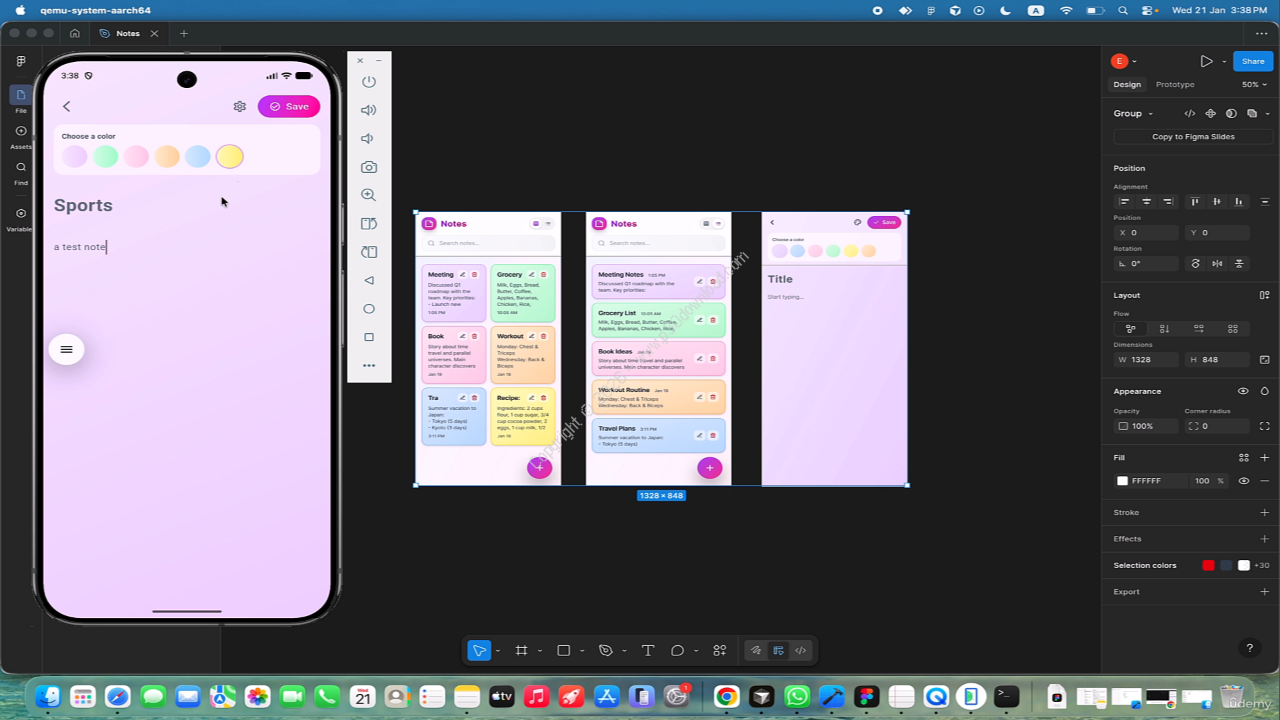The image size is (1280, 720).
Task: Tap the hamburger menu button in the phone app
Action: click(x=66, y=349)
